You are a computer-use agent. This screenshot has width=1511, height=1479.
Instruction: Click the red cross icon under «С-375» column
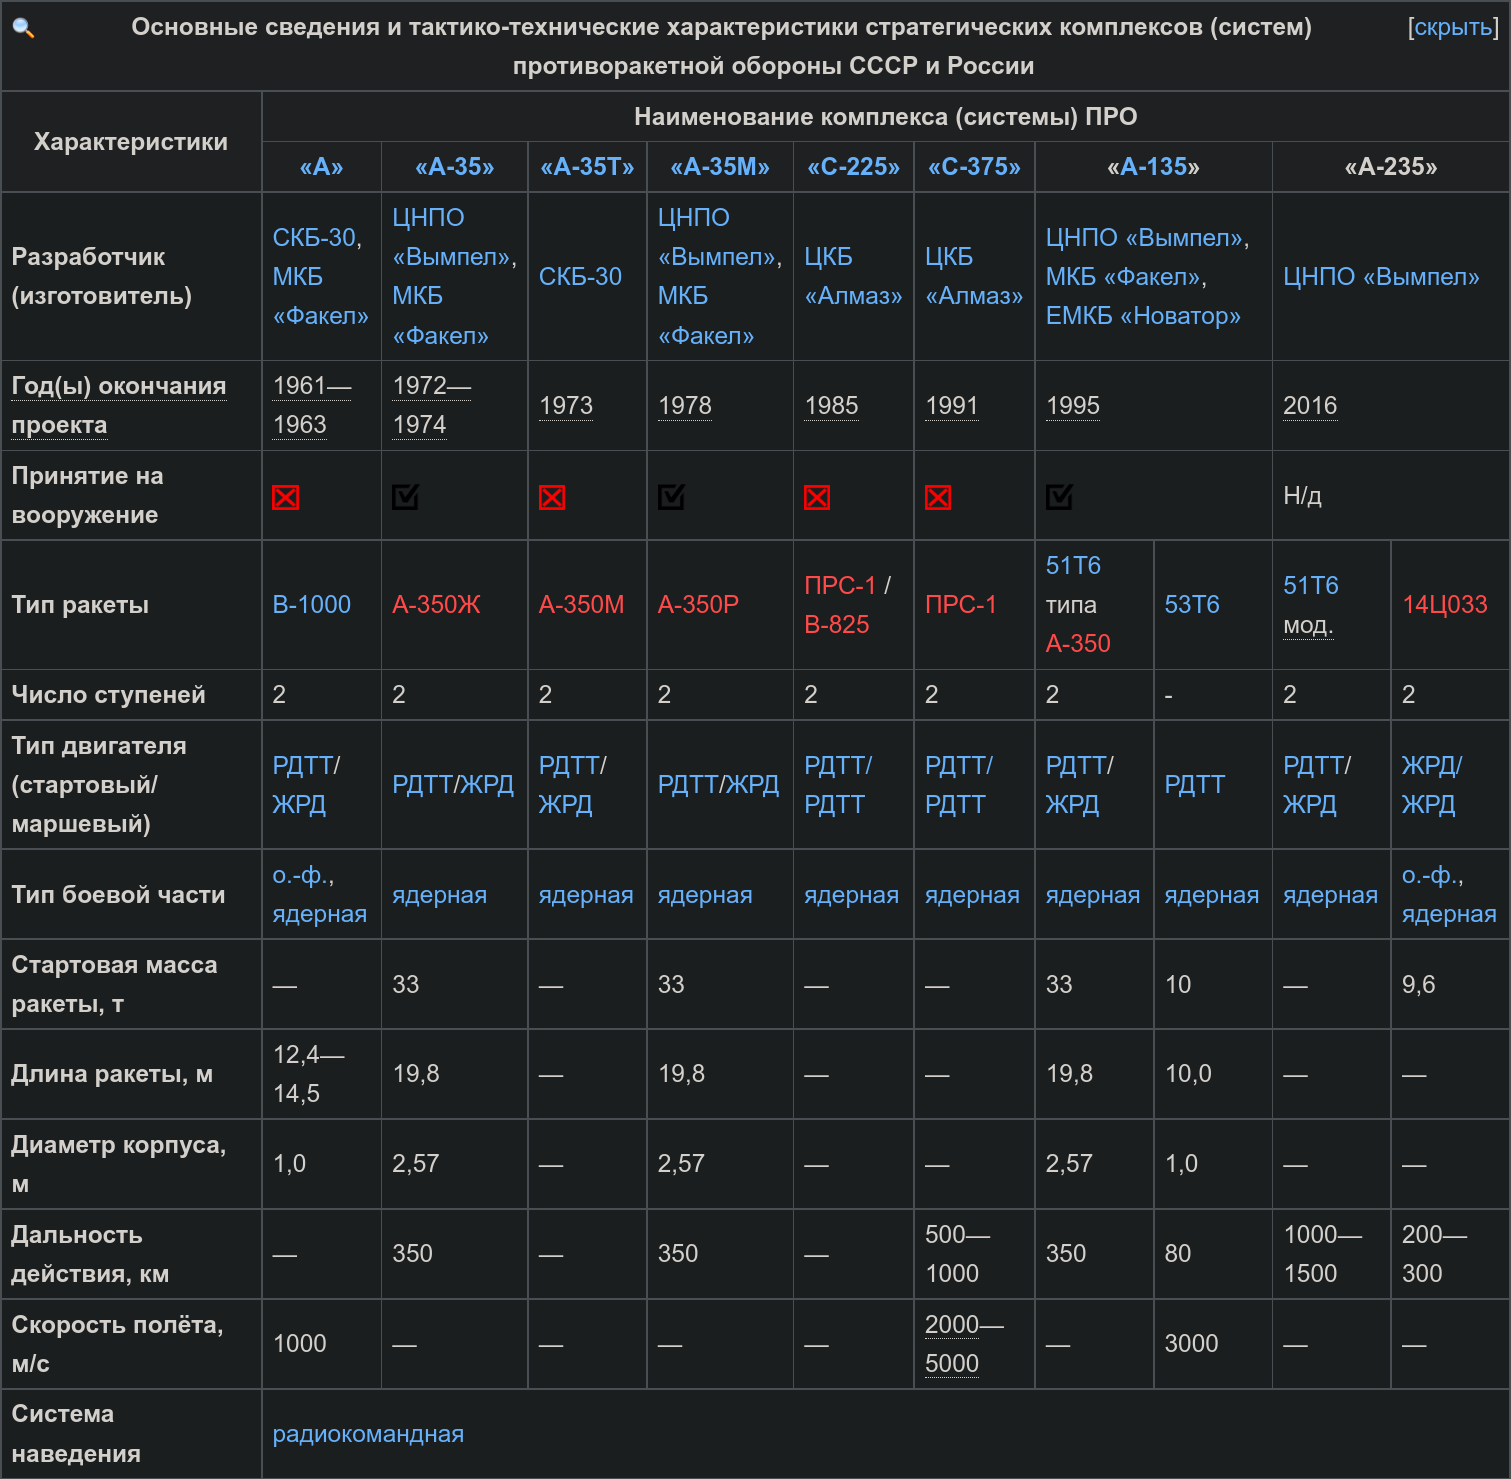938,497
